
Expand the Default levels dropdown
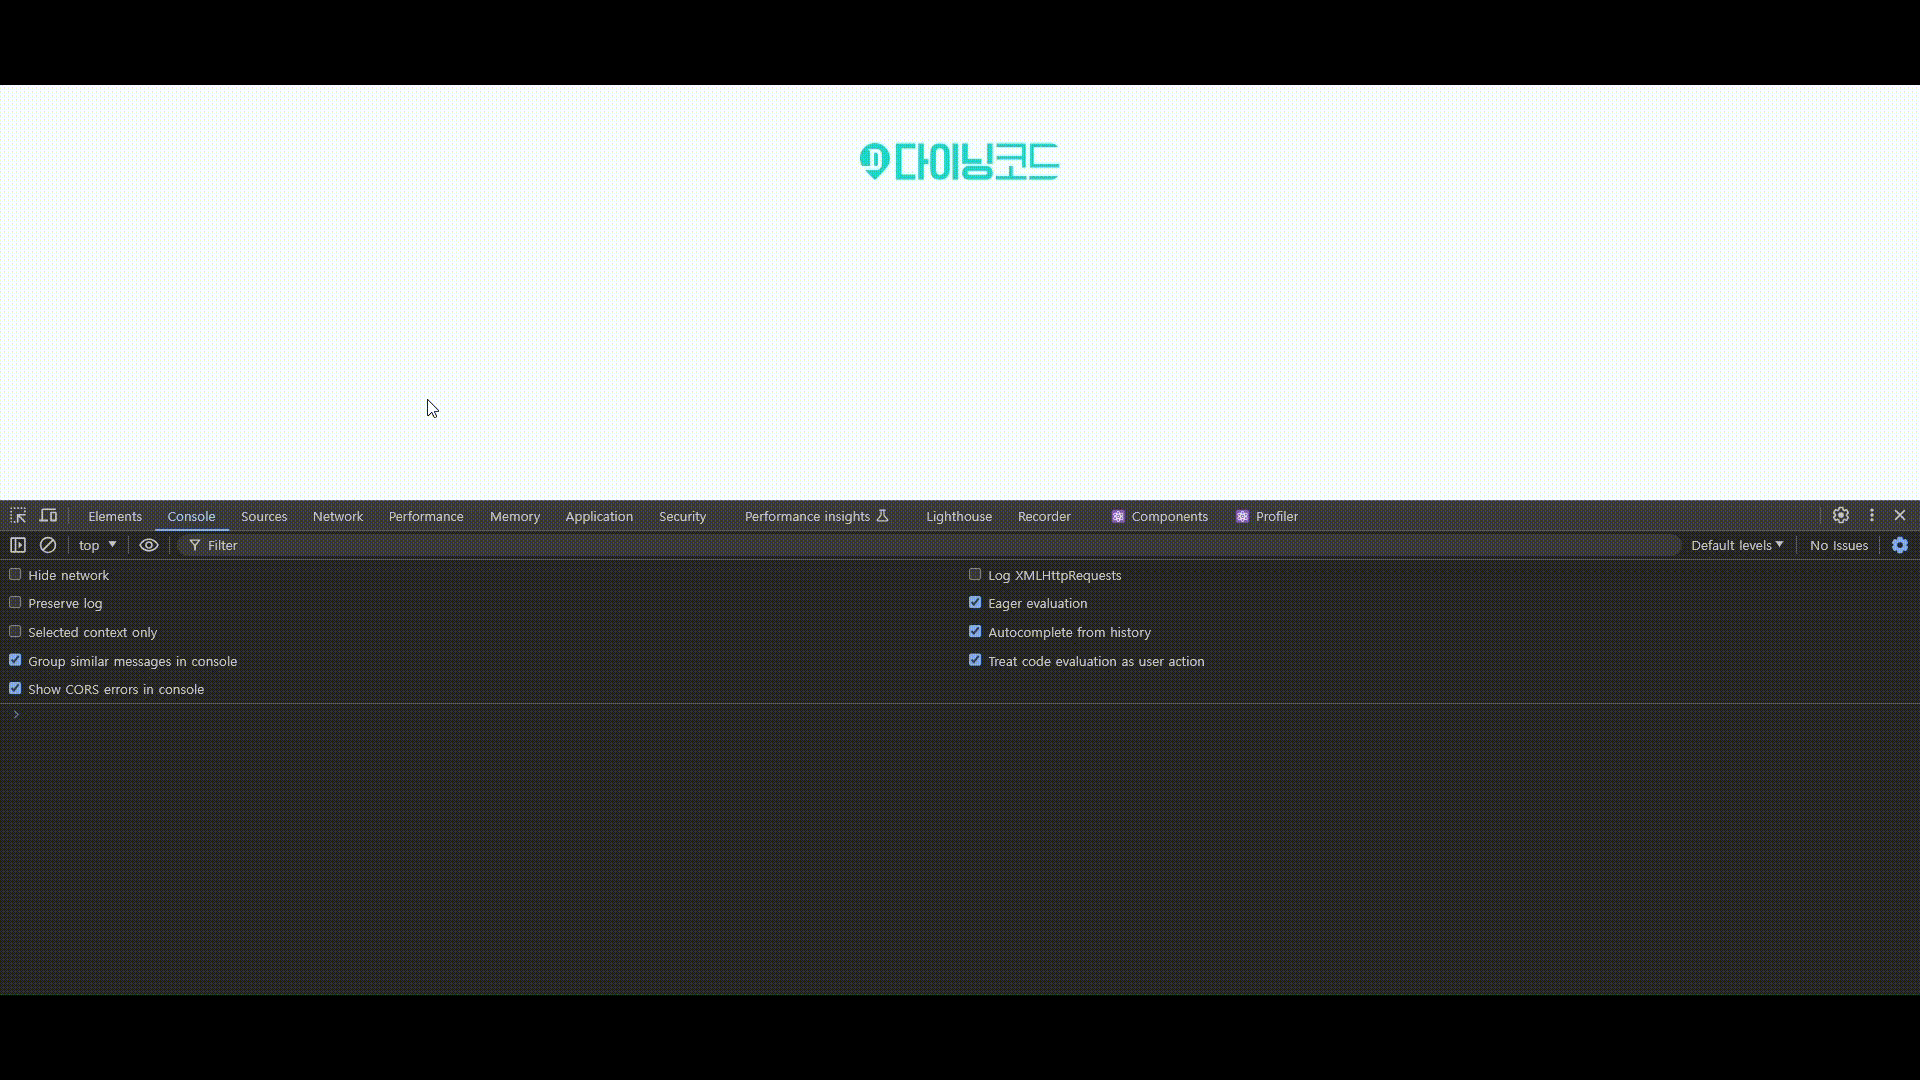tap(1736, 545)
